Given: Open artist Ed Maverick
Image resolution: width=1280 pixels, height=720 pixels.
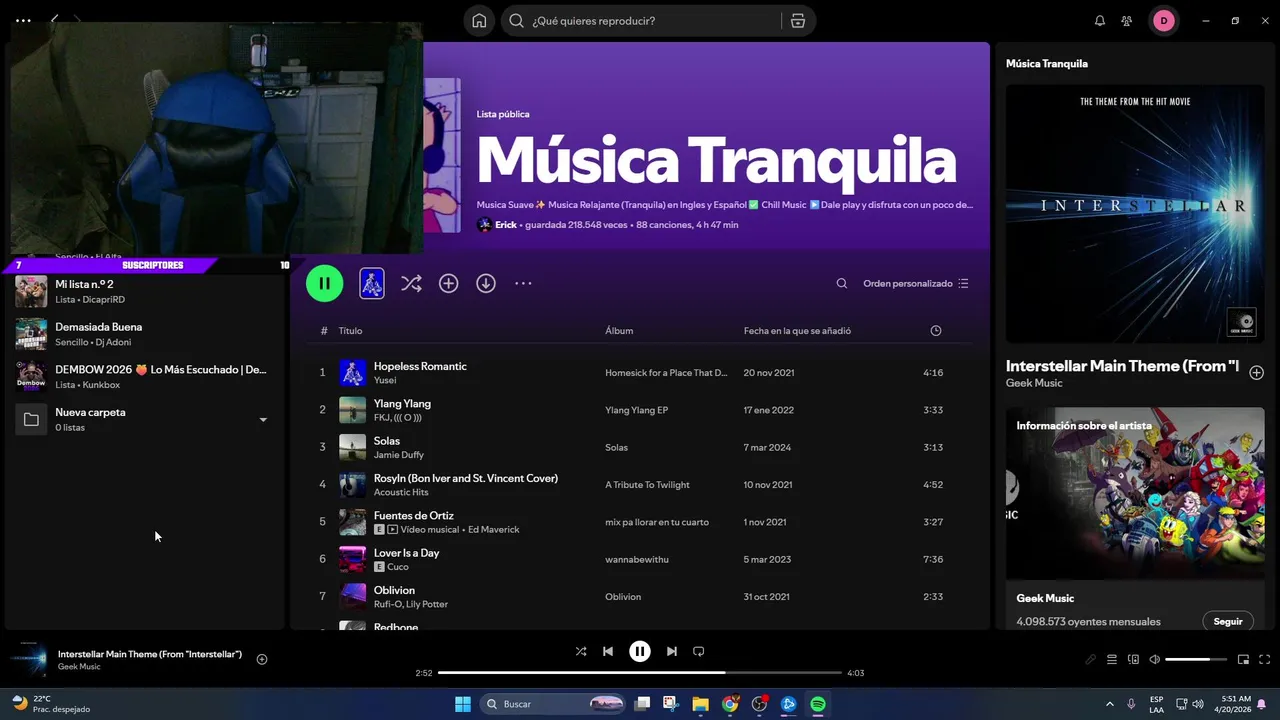Looking at the screenshot, I should click(494, 529).
